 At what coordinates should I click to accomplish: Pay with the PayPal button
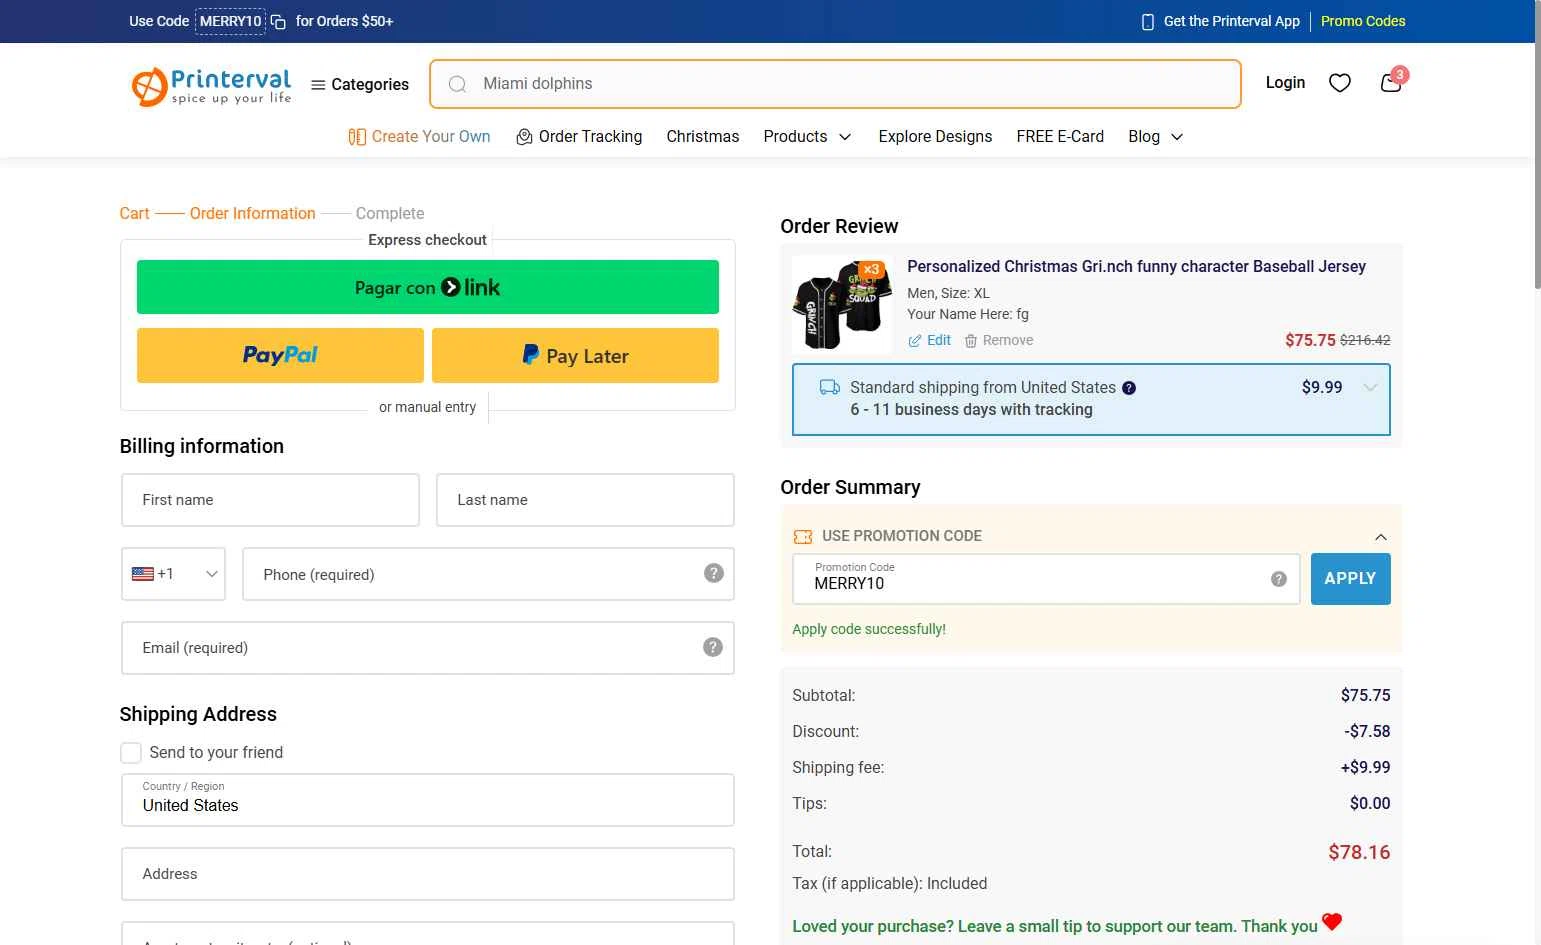click(x=280, y=356)
